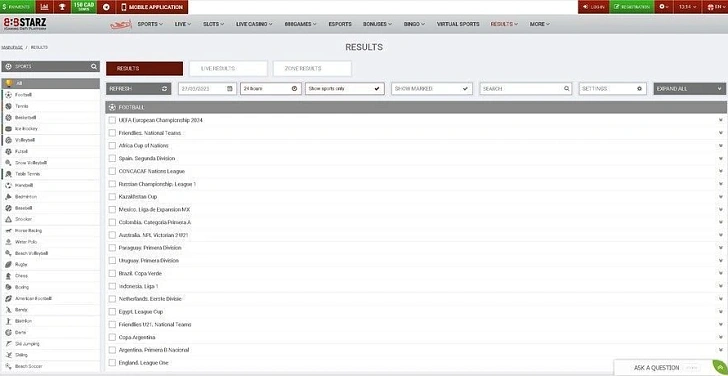The image size is (728, 376).
Task: Click the Ask a Question chat widget
Action: (x=670, y=368)
